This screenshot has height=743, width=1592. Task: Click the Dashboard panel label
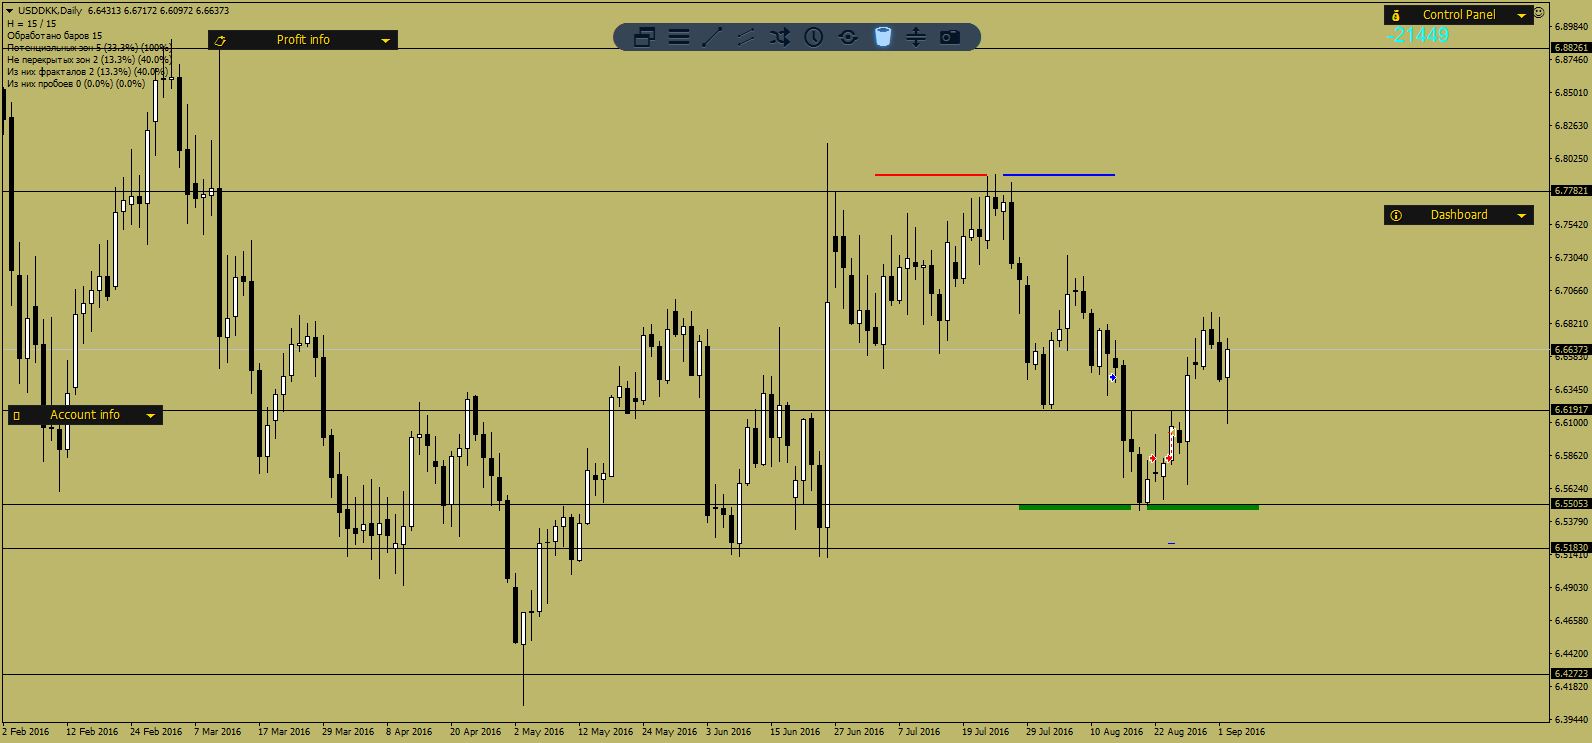tap(1459, 215)
